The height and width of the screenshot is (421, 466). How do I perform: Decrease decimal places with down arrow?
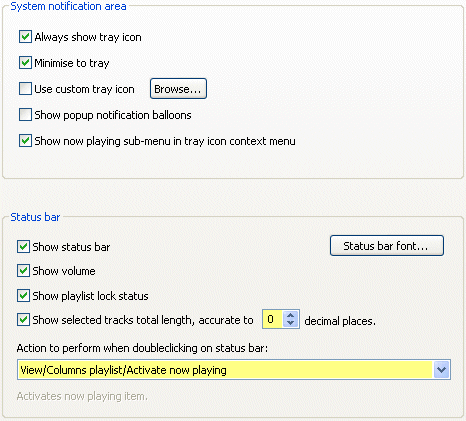(x=291, y=323)
